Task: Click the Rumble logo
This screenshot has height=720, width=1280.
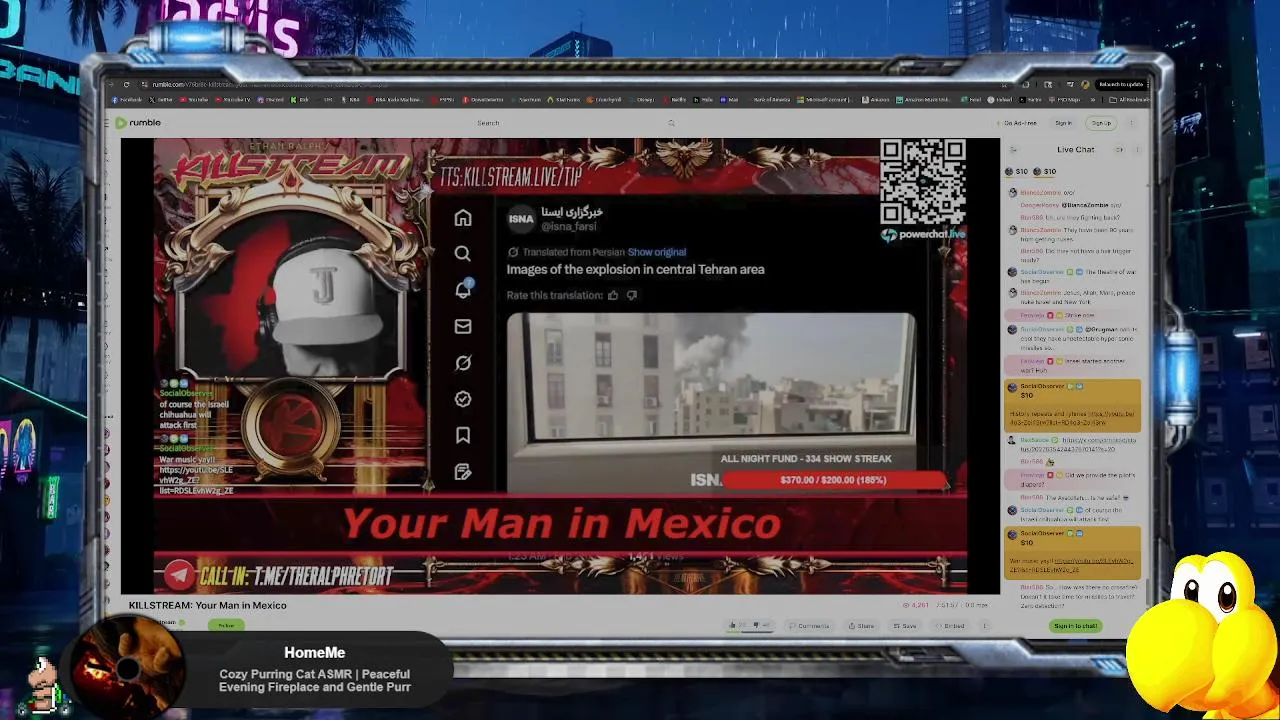Action: 138,123
